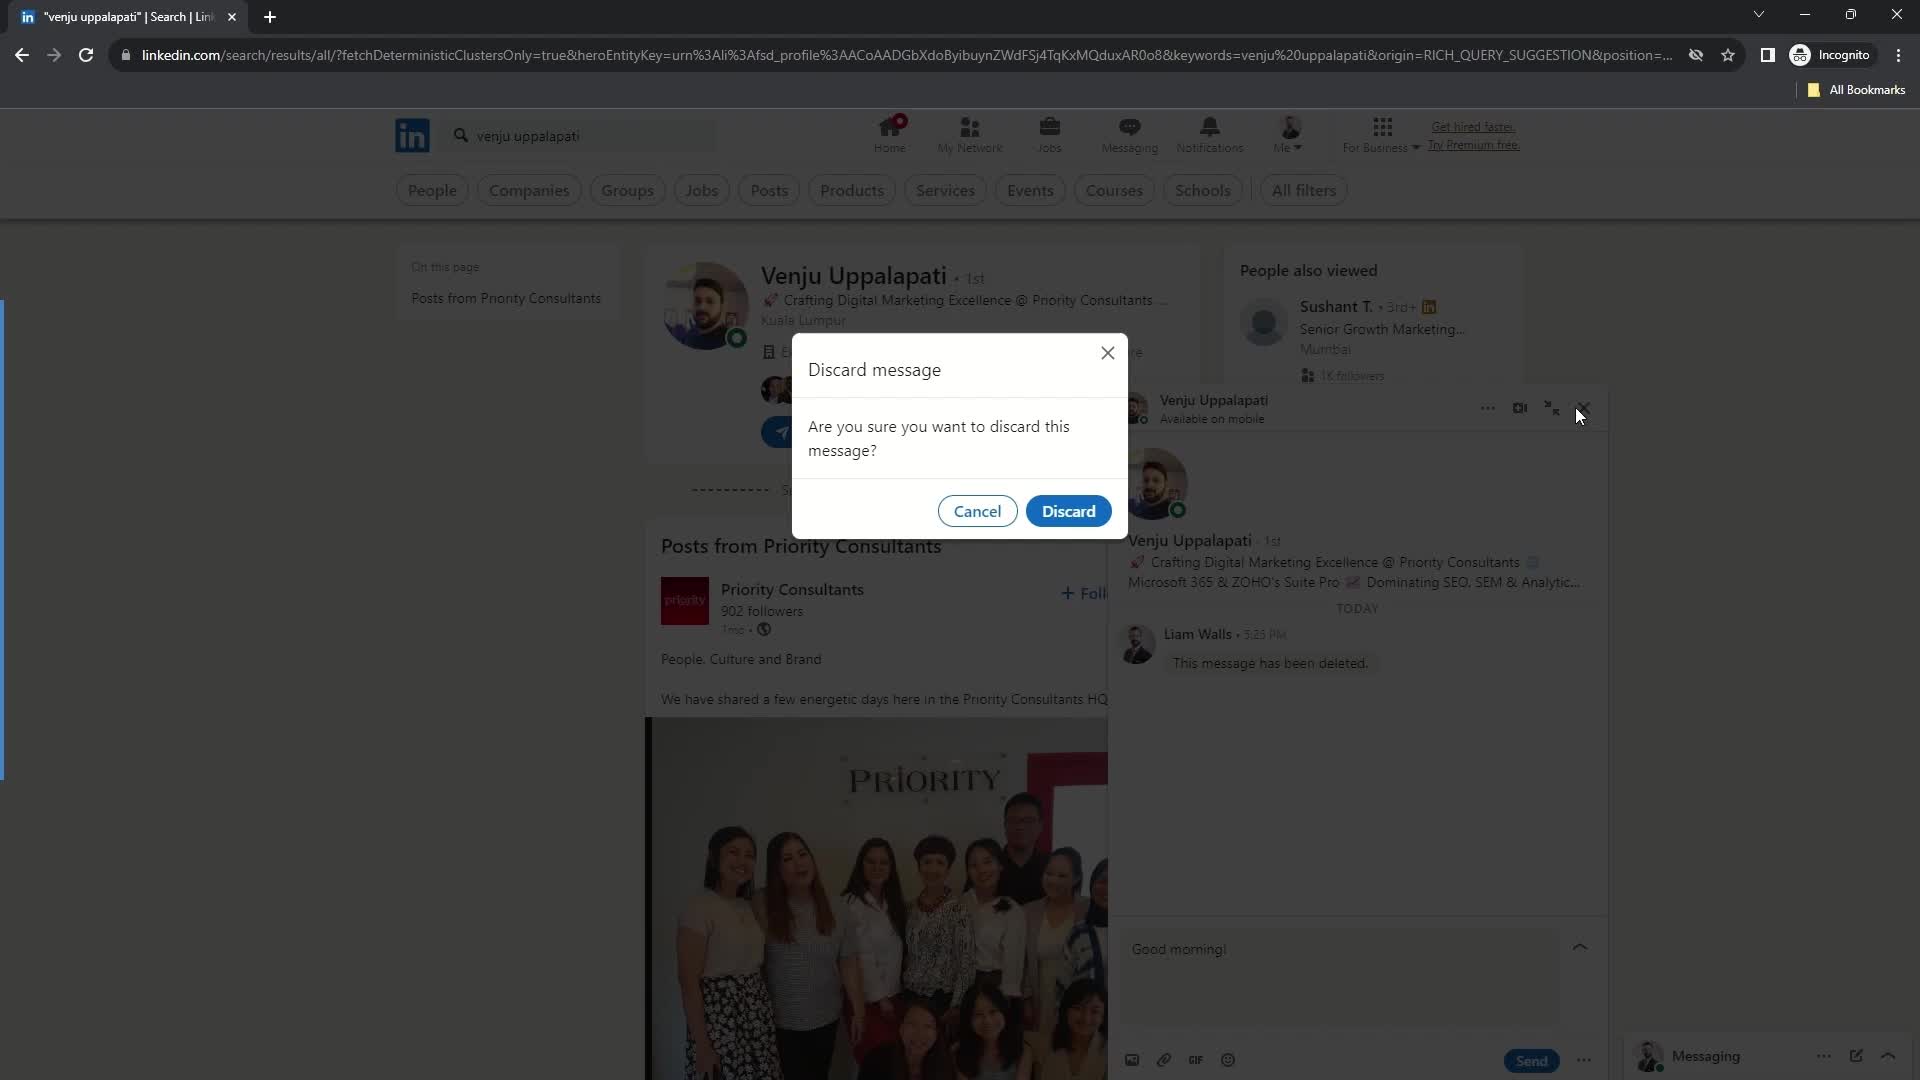
Task: Click Cancel to keep the message
Action: point(977,512)
